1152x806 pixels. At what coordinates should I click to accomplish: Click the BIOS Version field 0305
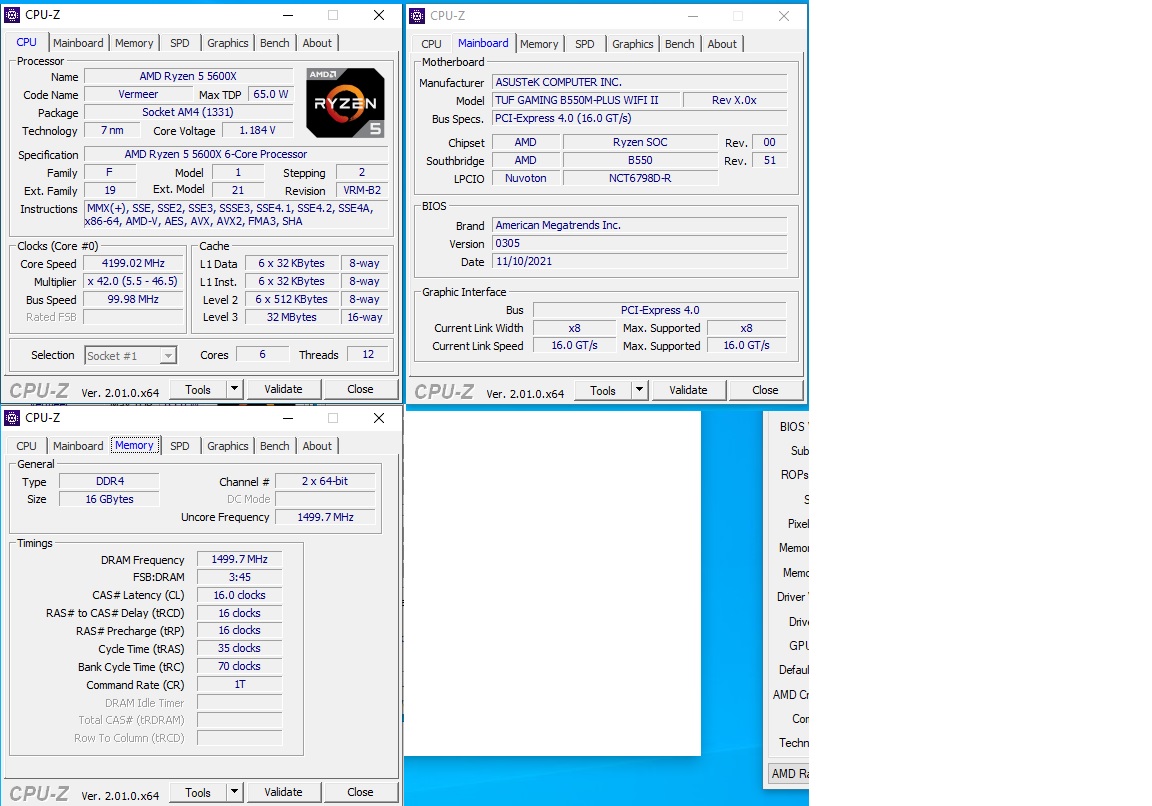[x=639, y=243]
